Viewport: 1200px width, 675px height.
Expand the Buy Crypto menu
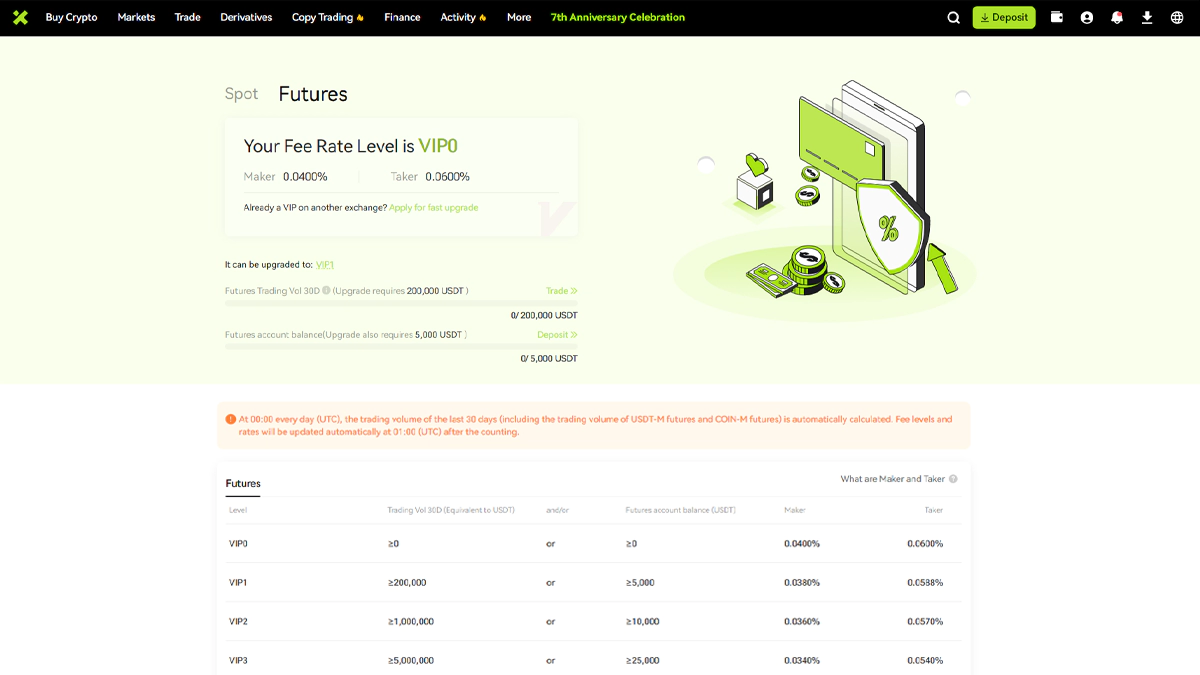click(71, 17)
